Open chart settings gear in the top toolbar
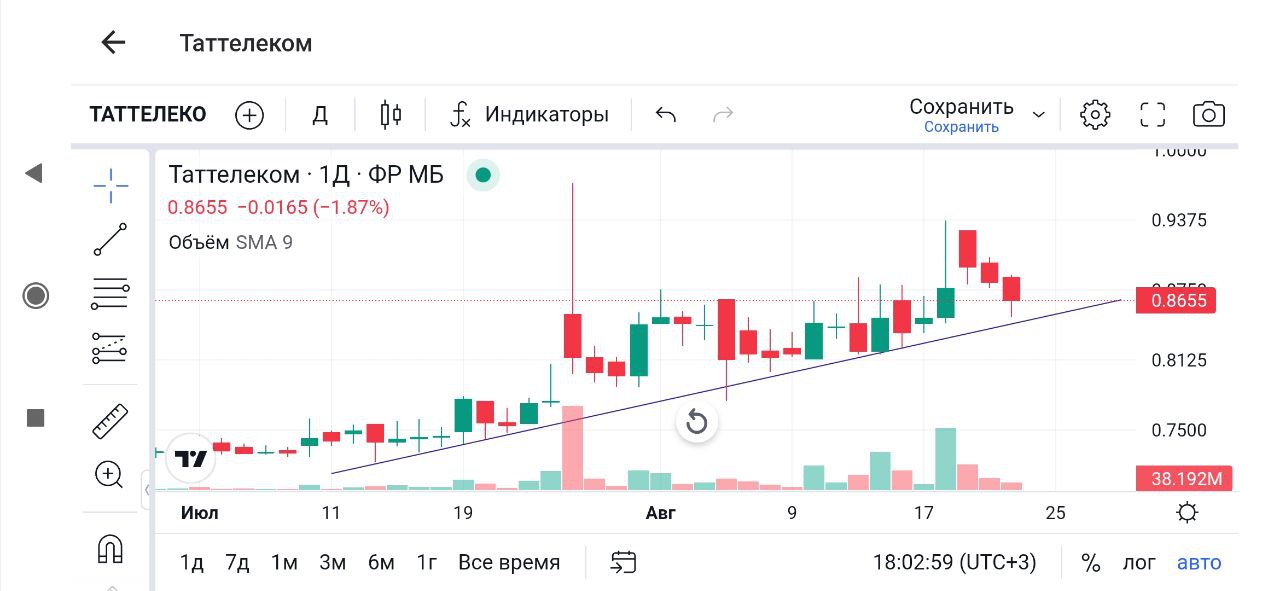Image resolution: width=1280 pixels, height=591 pixels. point(1095,115)
